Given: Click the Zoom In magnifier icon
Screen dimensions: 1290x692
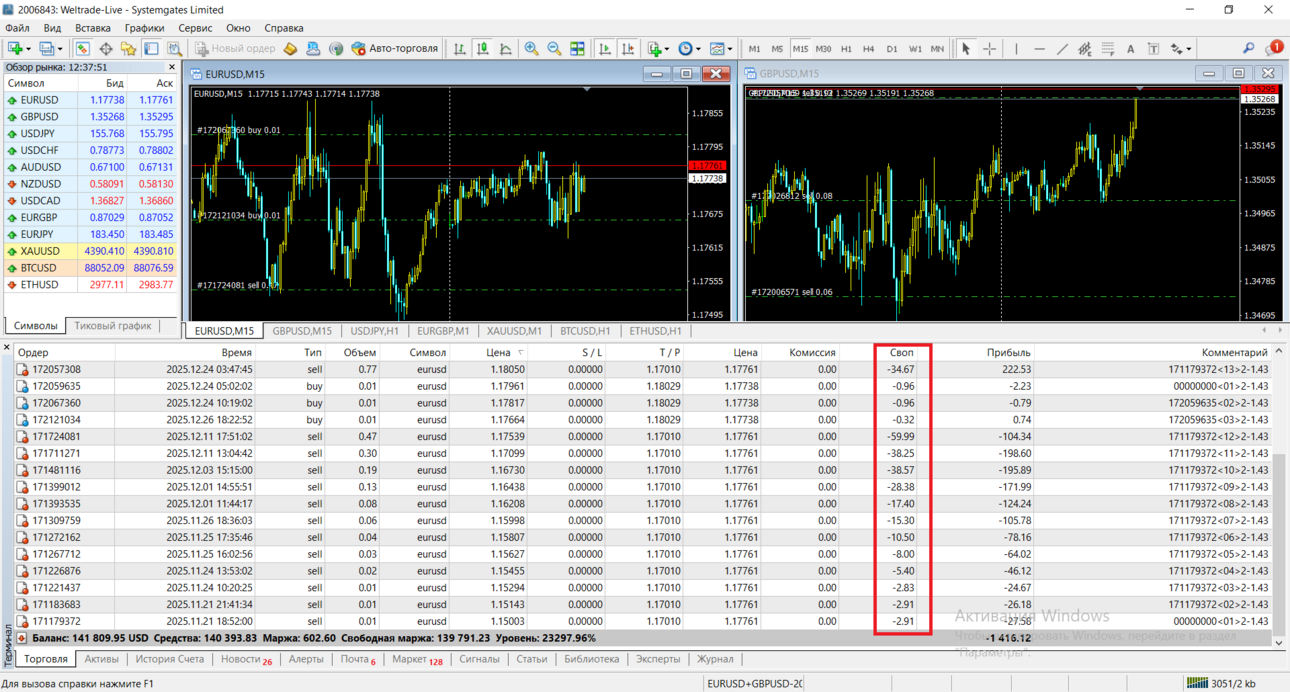Looking at the screenshot, I should (x=531, y=48).
